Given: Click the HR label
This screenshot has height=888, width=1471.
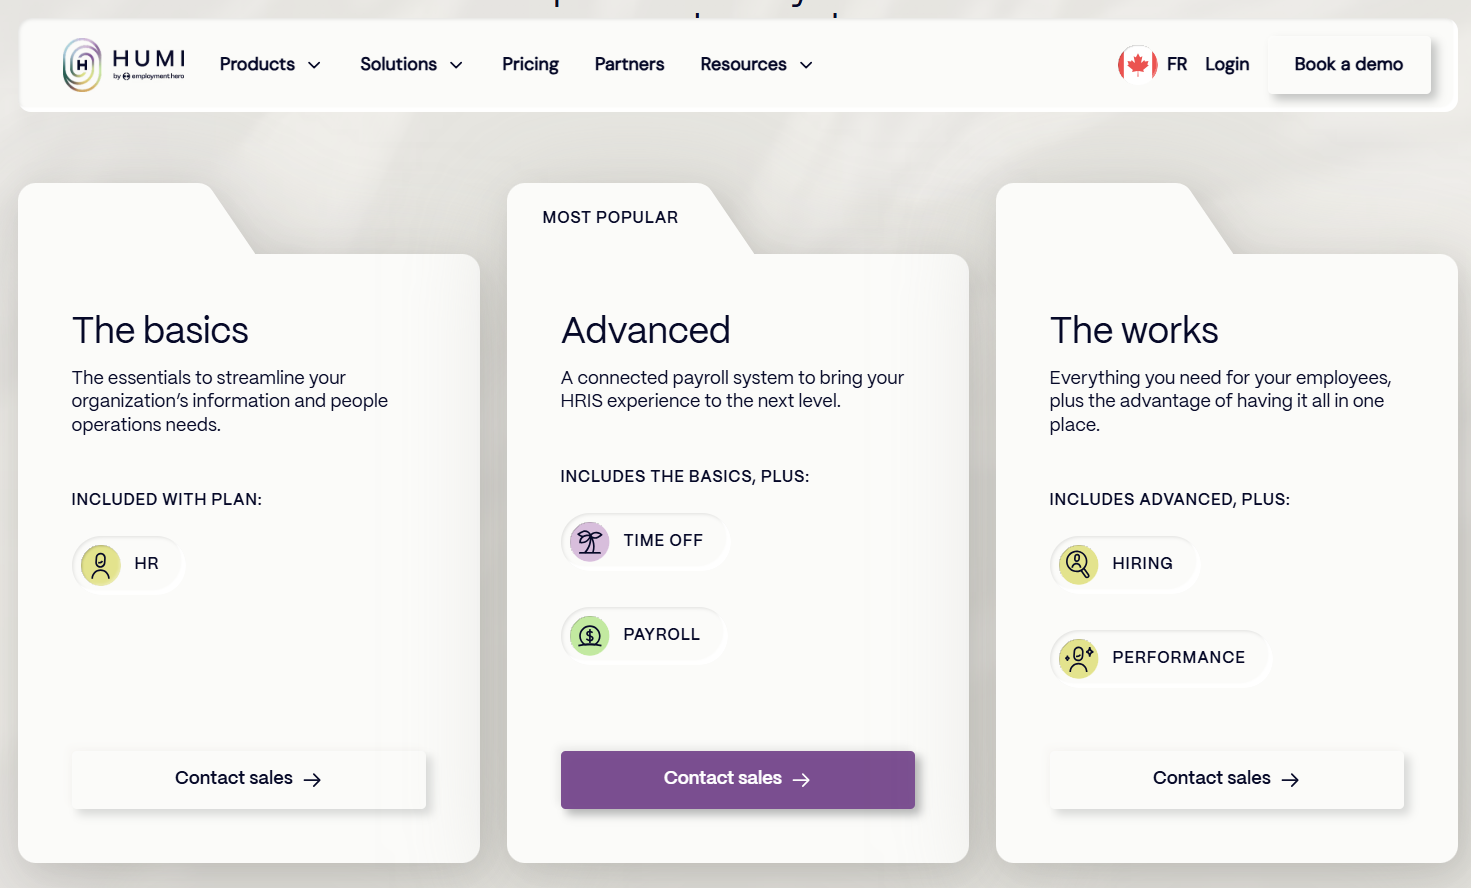Looking at the screenshot, I should [146, 564].
